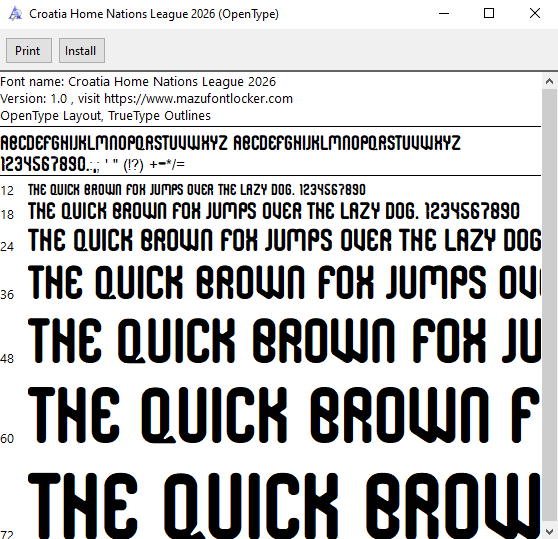Click the size 72 pangram sample
The height and width of the screenshot is (539, 558).
284,506
